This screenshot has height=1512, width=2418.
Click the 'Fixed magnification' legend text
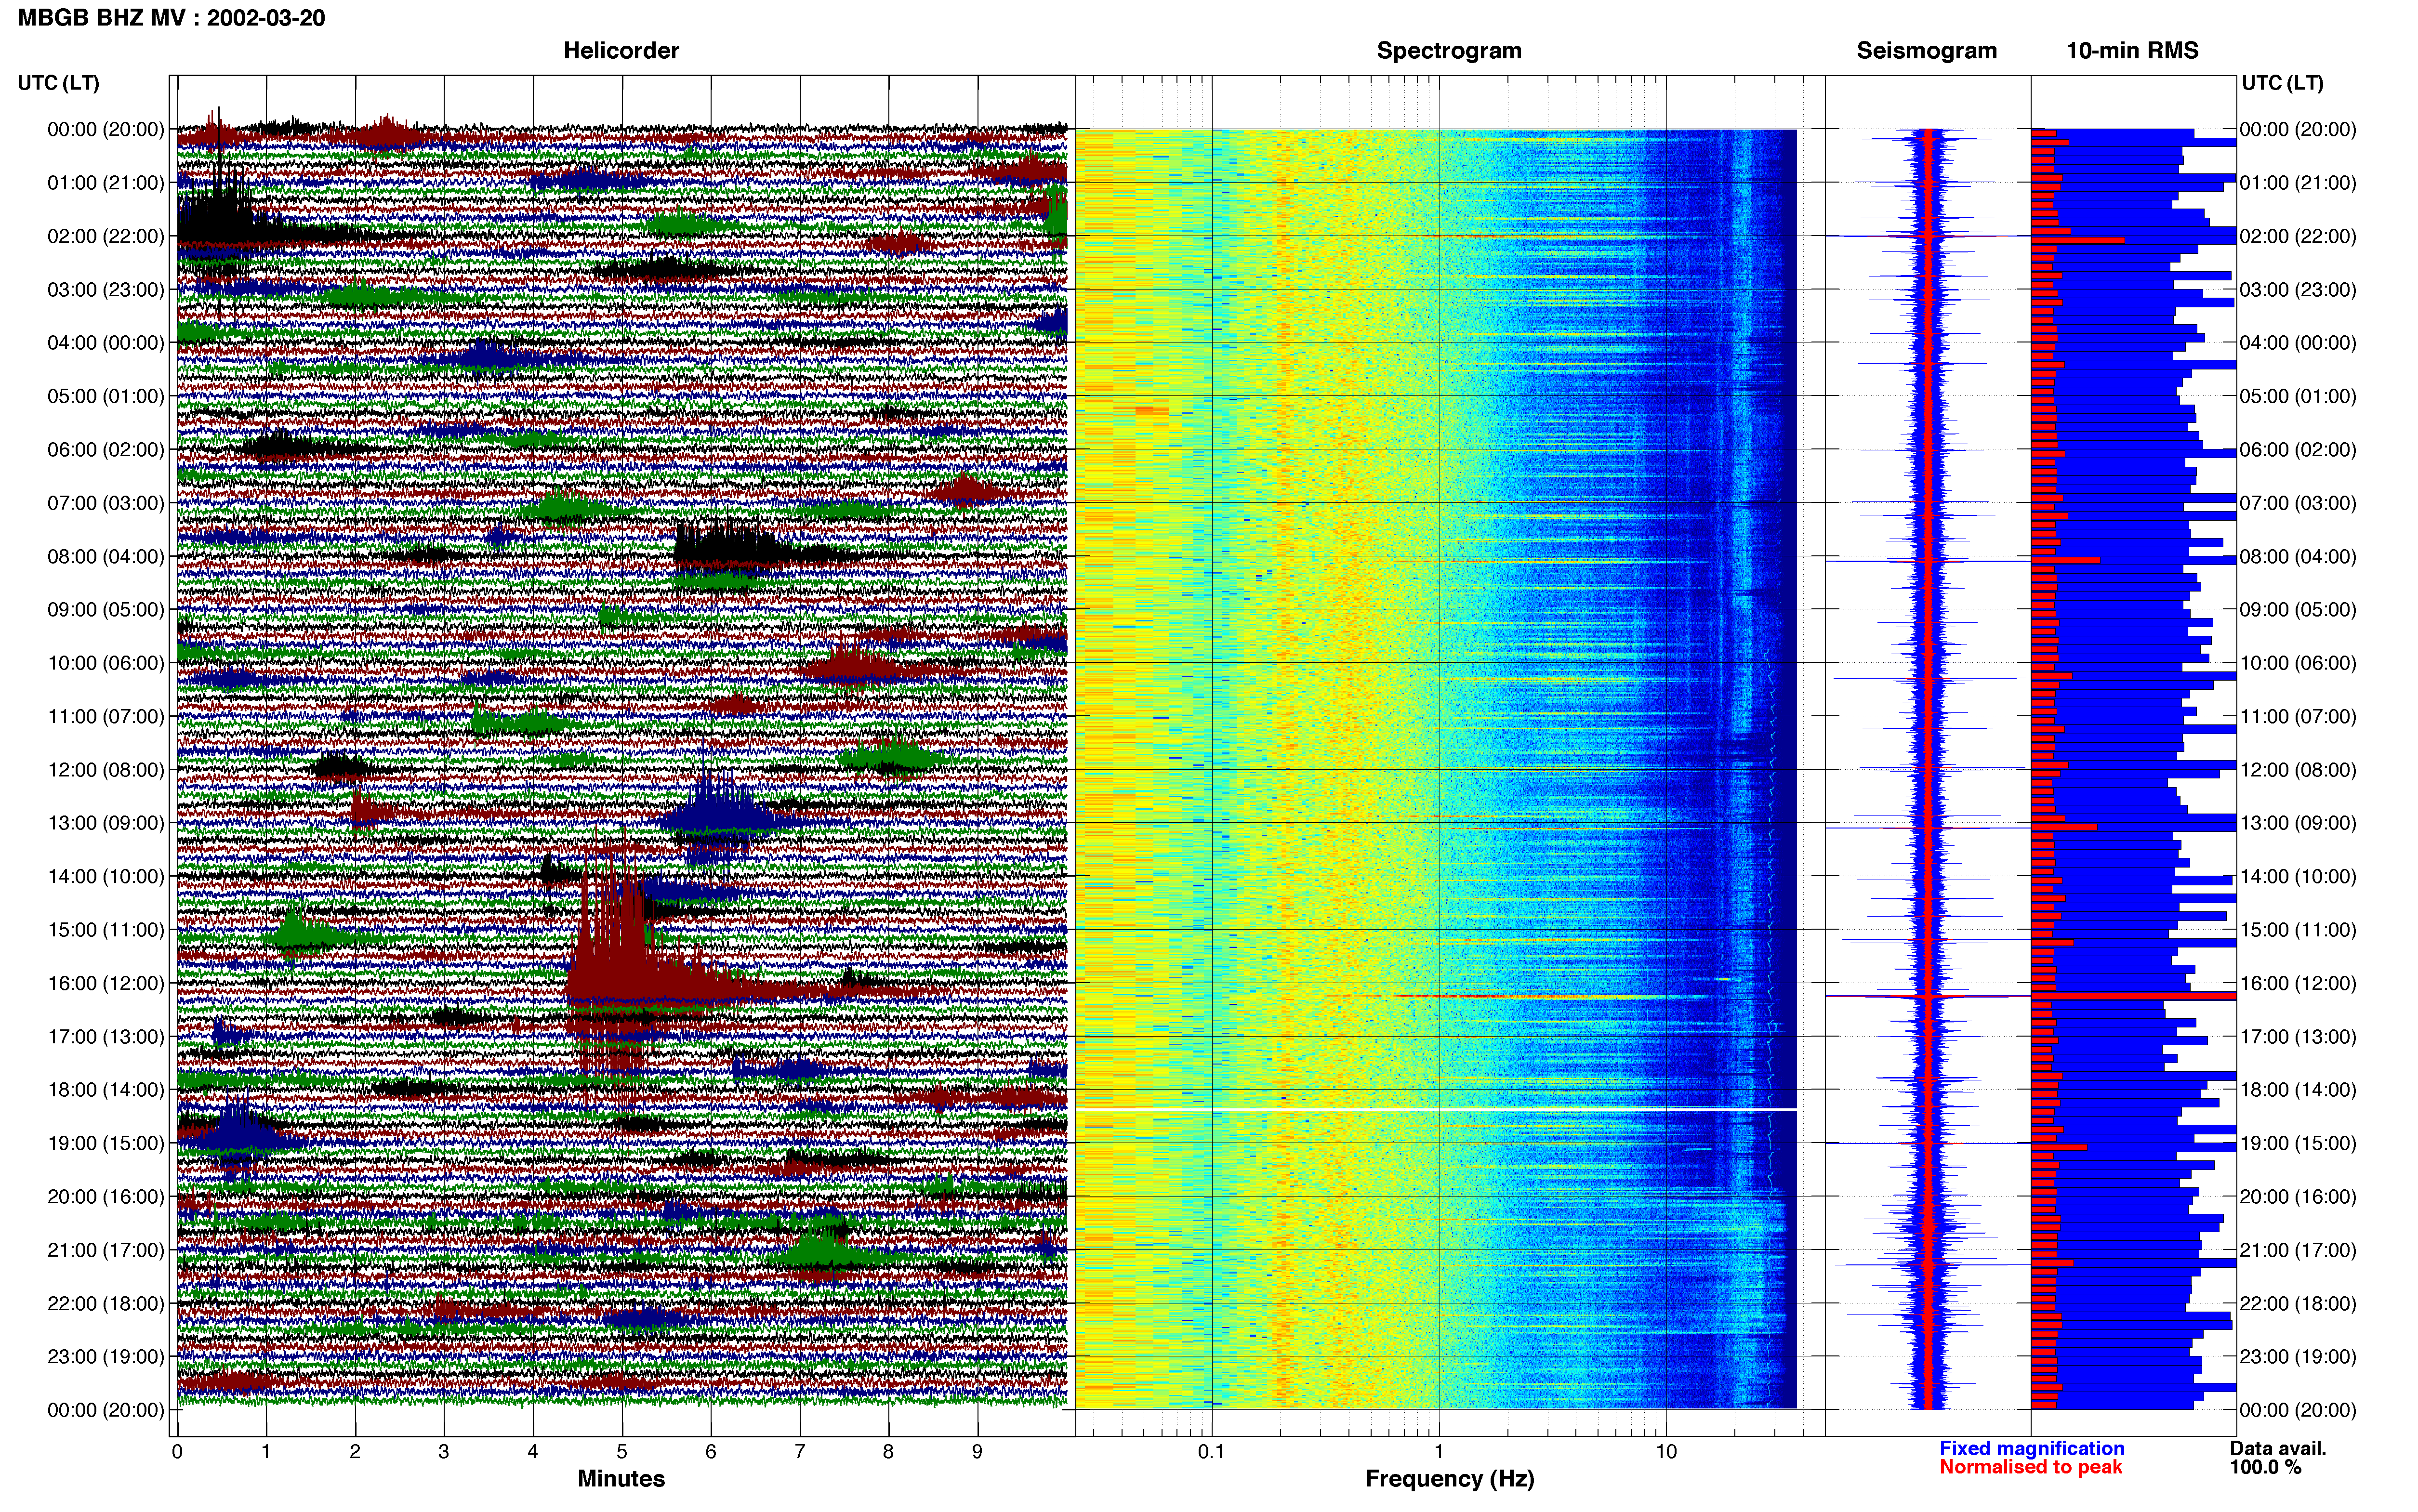coord(2031,1448)
